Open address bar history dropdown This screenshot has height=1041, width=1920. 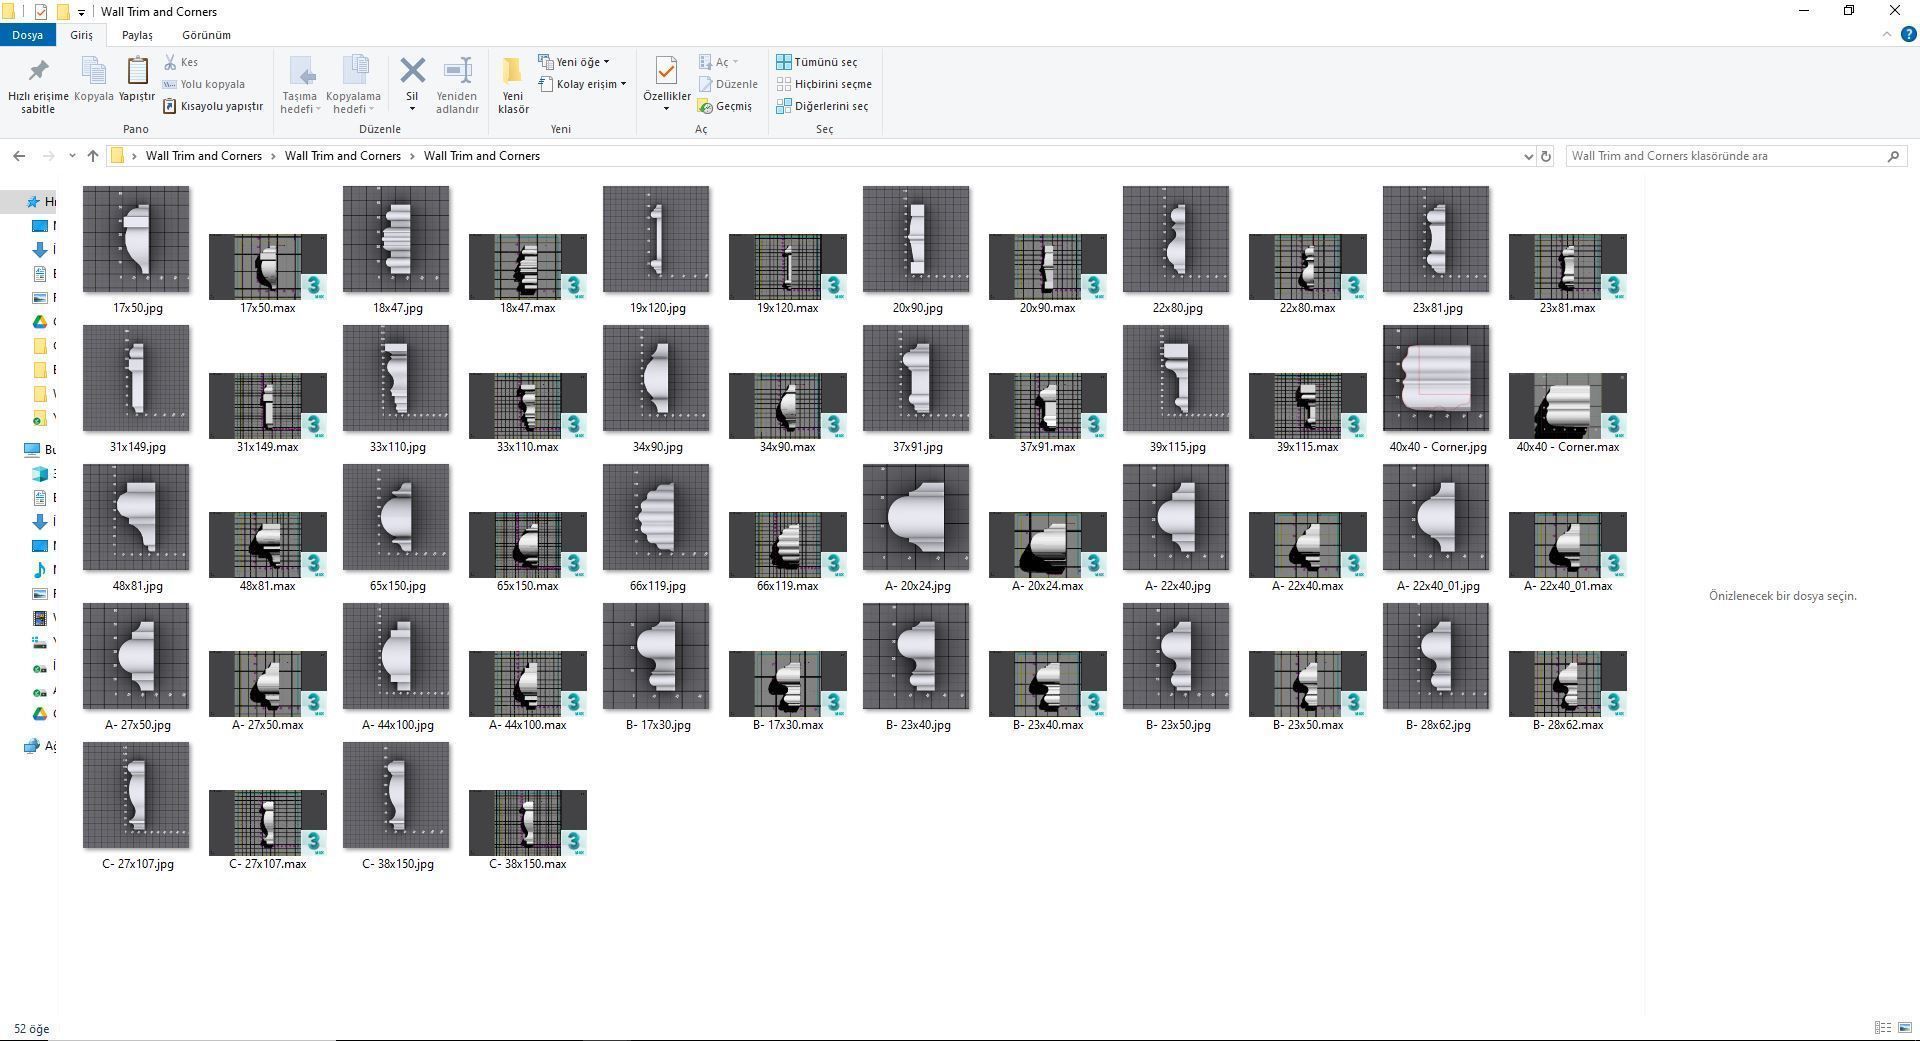click(1528, 156)
